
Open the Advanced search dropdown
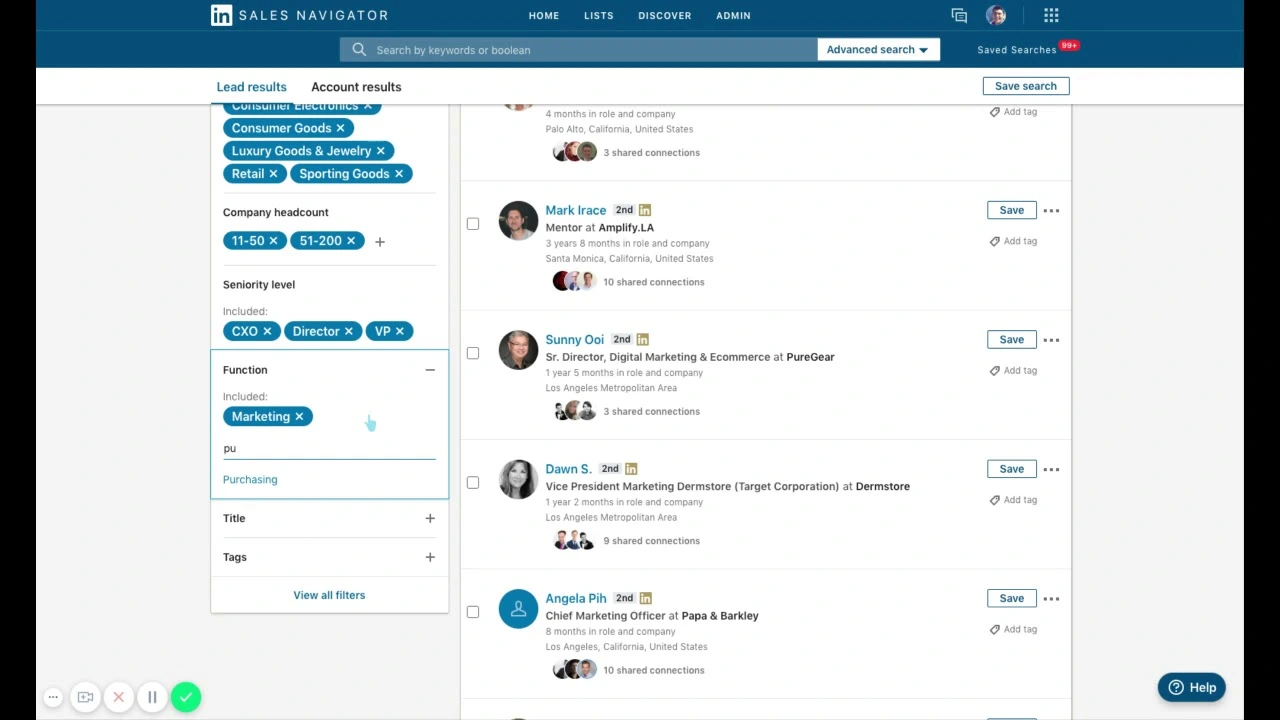coord(878,49)
